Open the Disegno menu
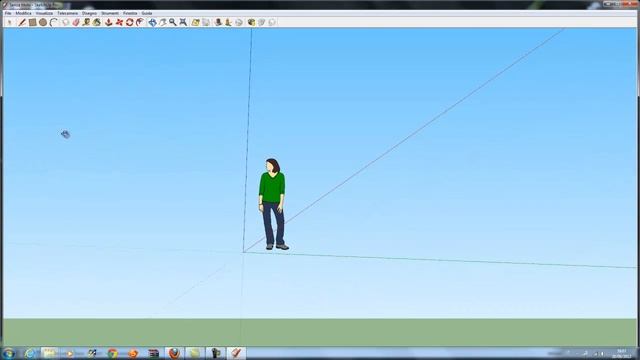 tap(89, 13)
